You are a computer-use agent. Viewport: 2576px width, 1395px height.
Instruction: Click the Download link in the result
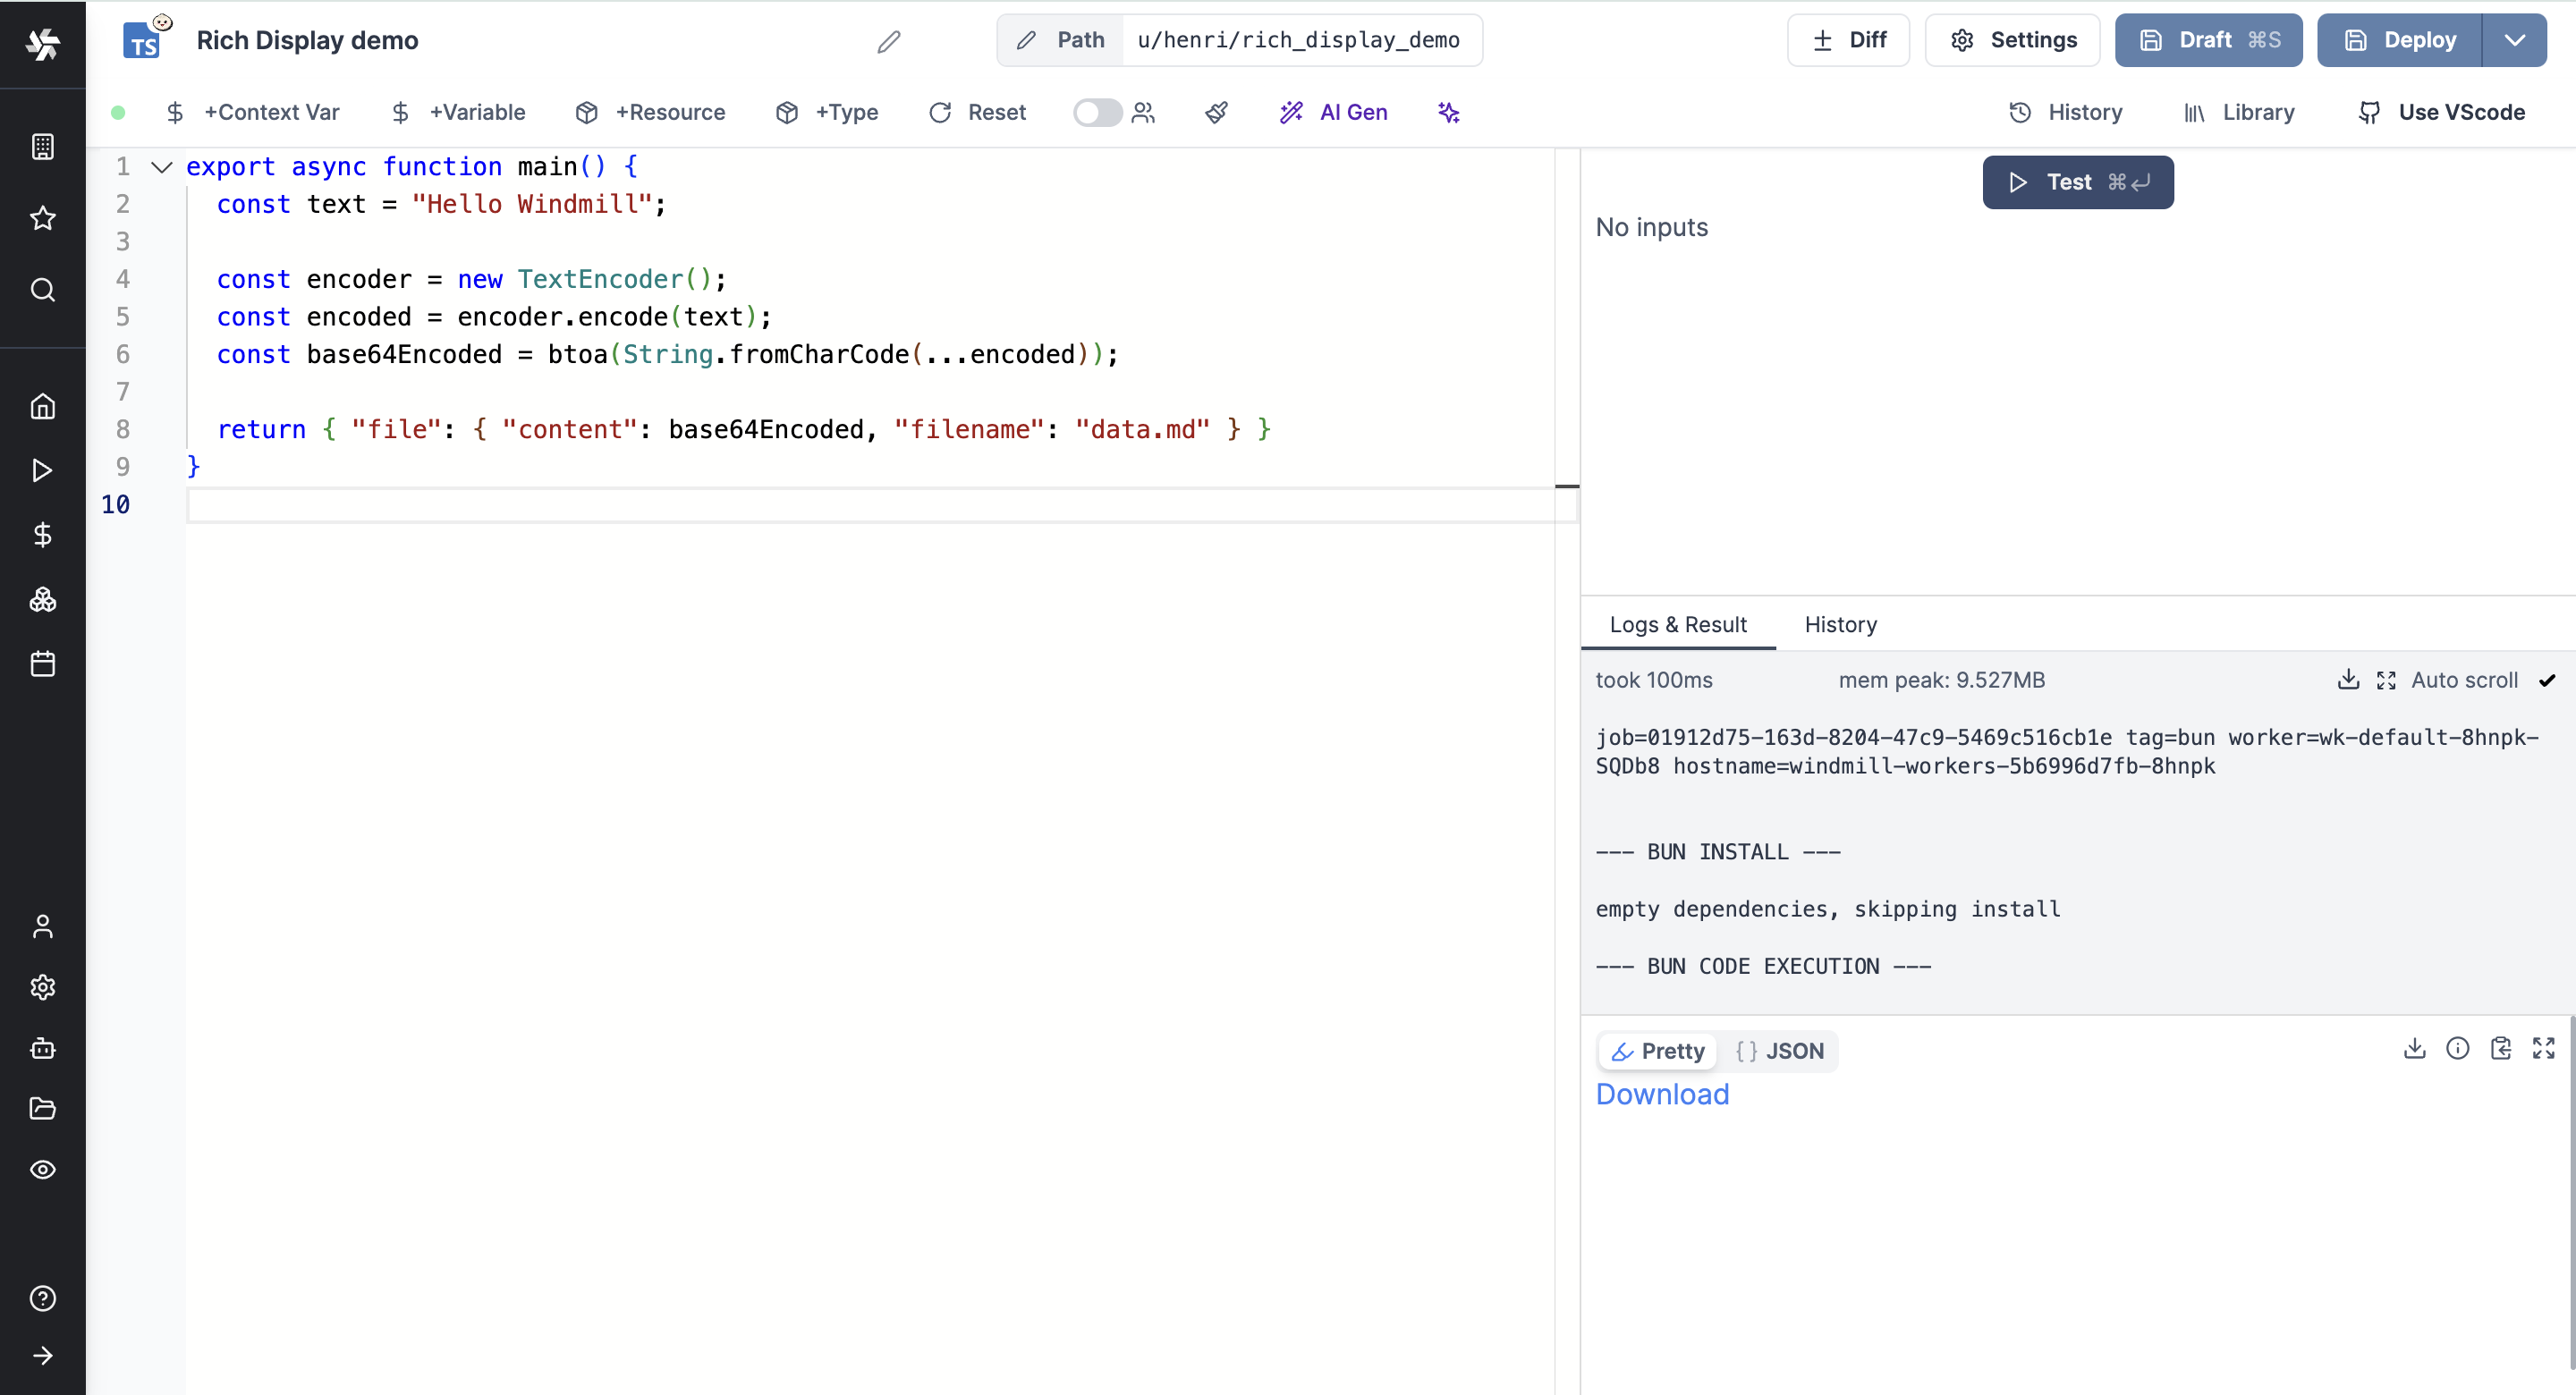[x=1662, y=1095]
